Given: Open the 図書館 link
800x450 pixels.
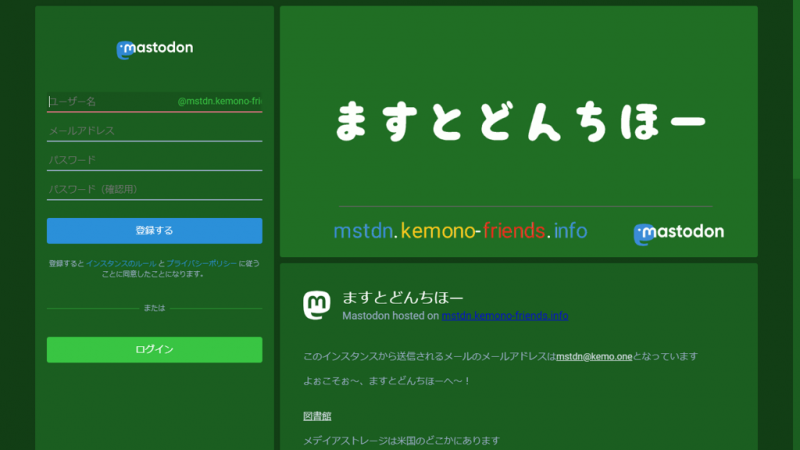Looking at the screenshot, I should pyautogui.click(x=317, y=416).
